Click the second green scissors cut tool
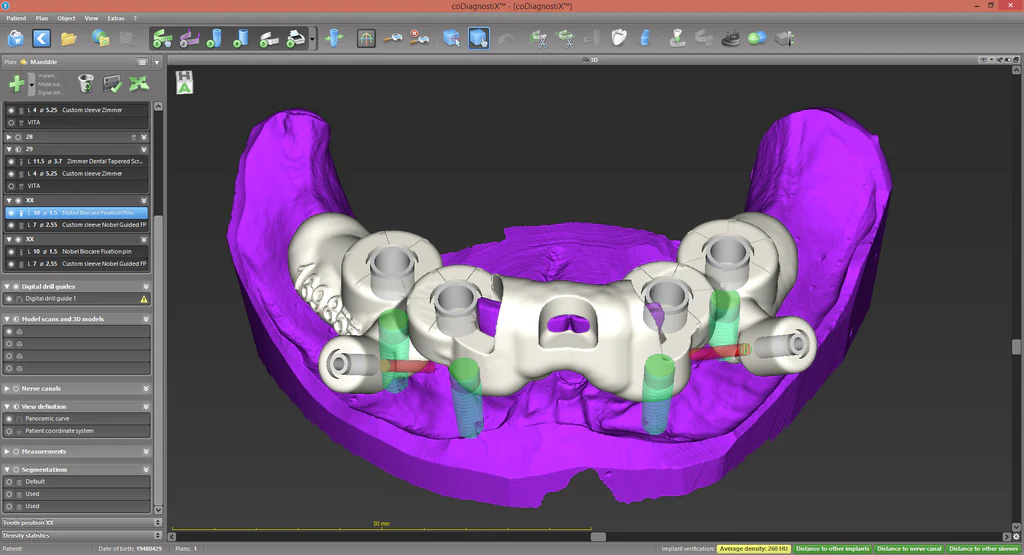Screen dimensions: 1024x555 pyautogui.click(x=564, y=39)
